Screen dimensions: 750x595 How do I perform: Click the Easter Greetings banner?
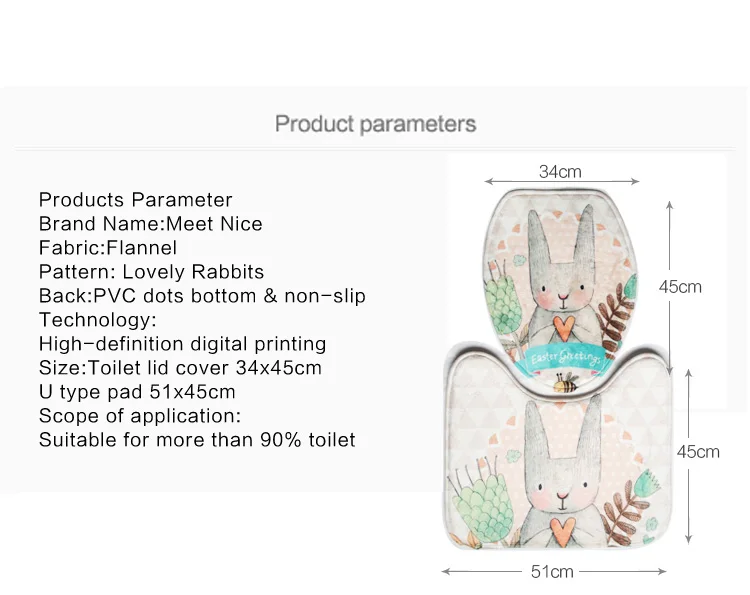(564, 359)
